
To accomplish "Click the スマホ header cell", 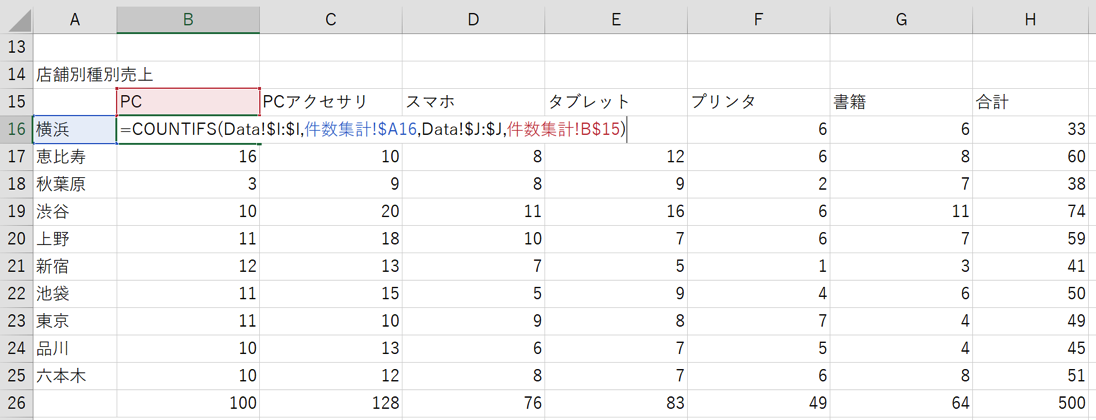I will [x=473, y=102].
